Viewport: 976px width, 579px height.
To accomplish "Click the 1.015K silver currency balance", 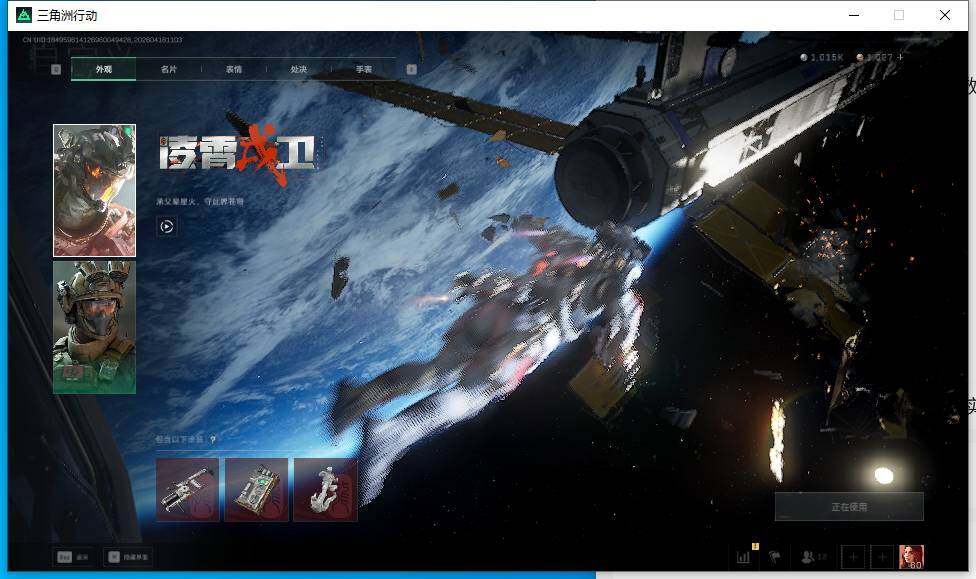I will 822,57.
